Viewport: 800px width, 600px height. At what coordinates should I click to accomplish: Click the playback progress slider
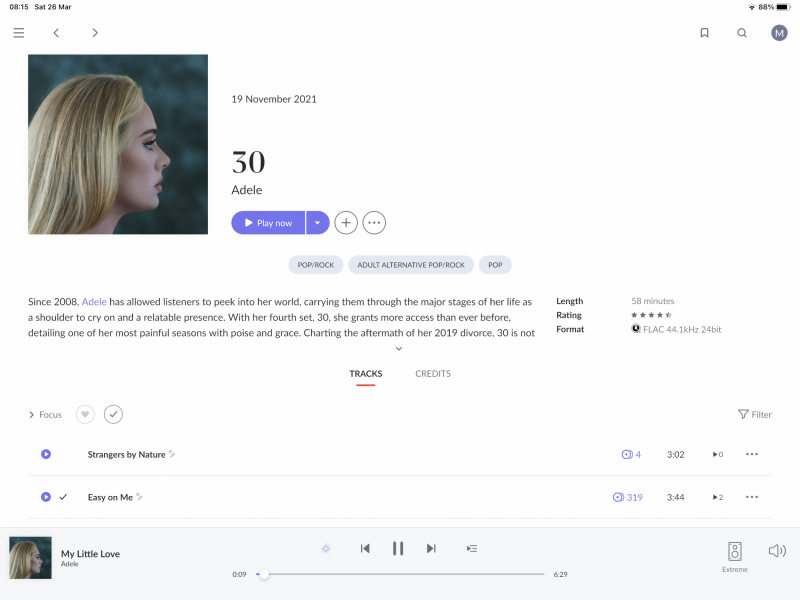click(x=400, y=575)
